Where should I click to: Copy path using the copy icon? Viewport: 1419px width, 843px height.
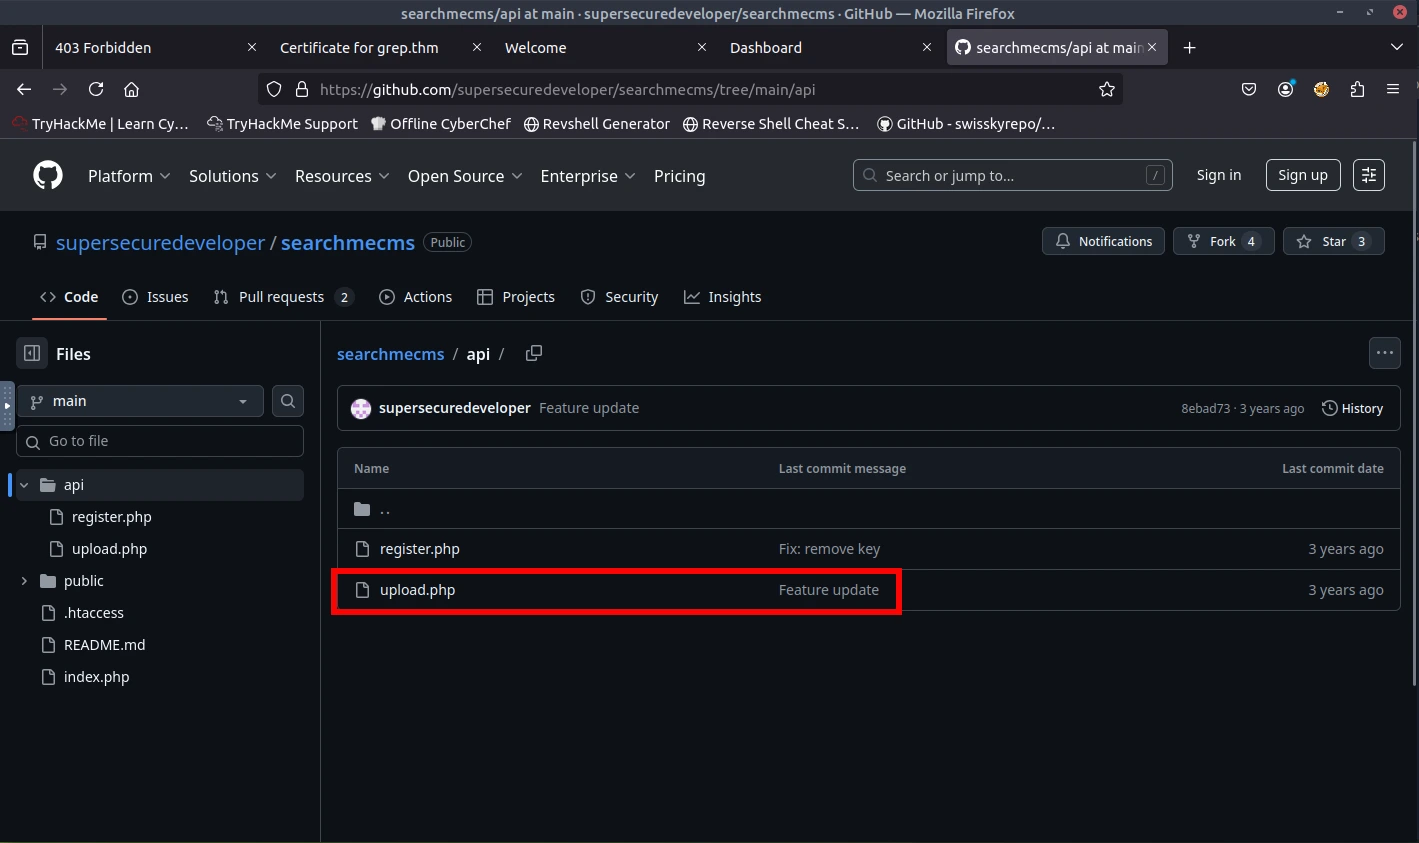coord(534,353)
